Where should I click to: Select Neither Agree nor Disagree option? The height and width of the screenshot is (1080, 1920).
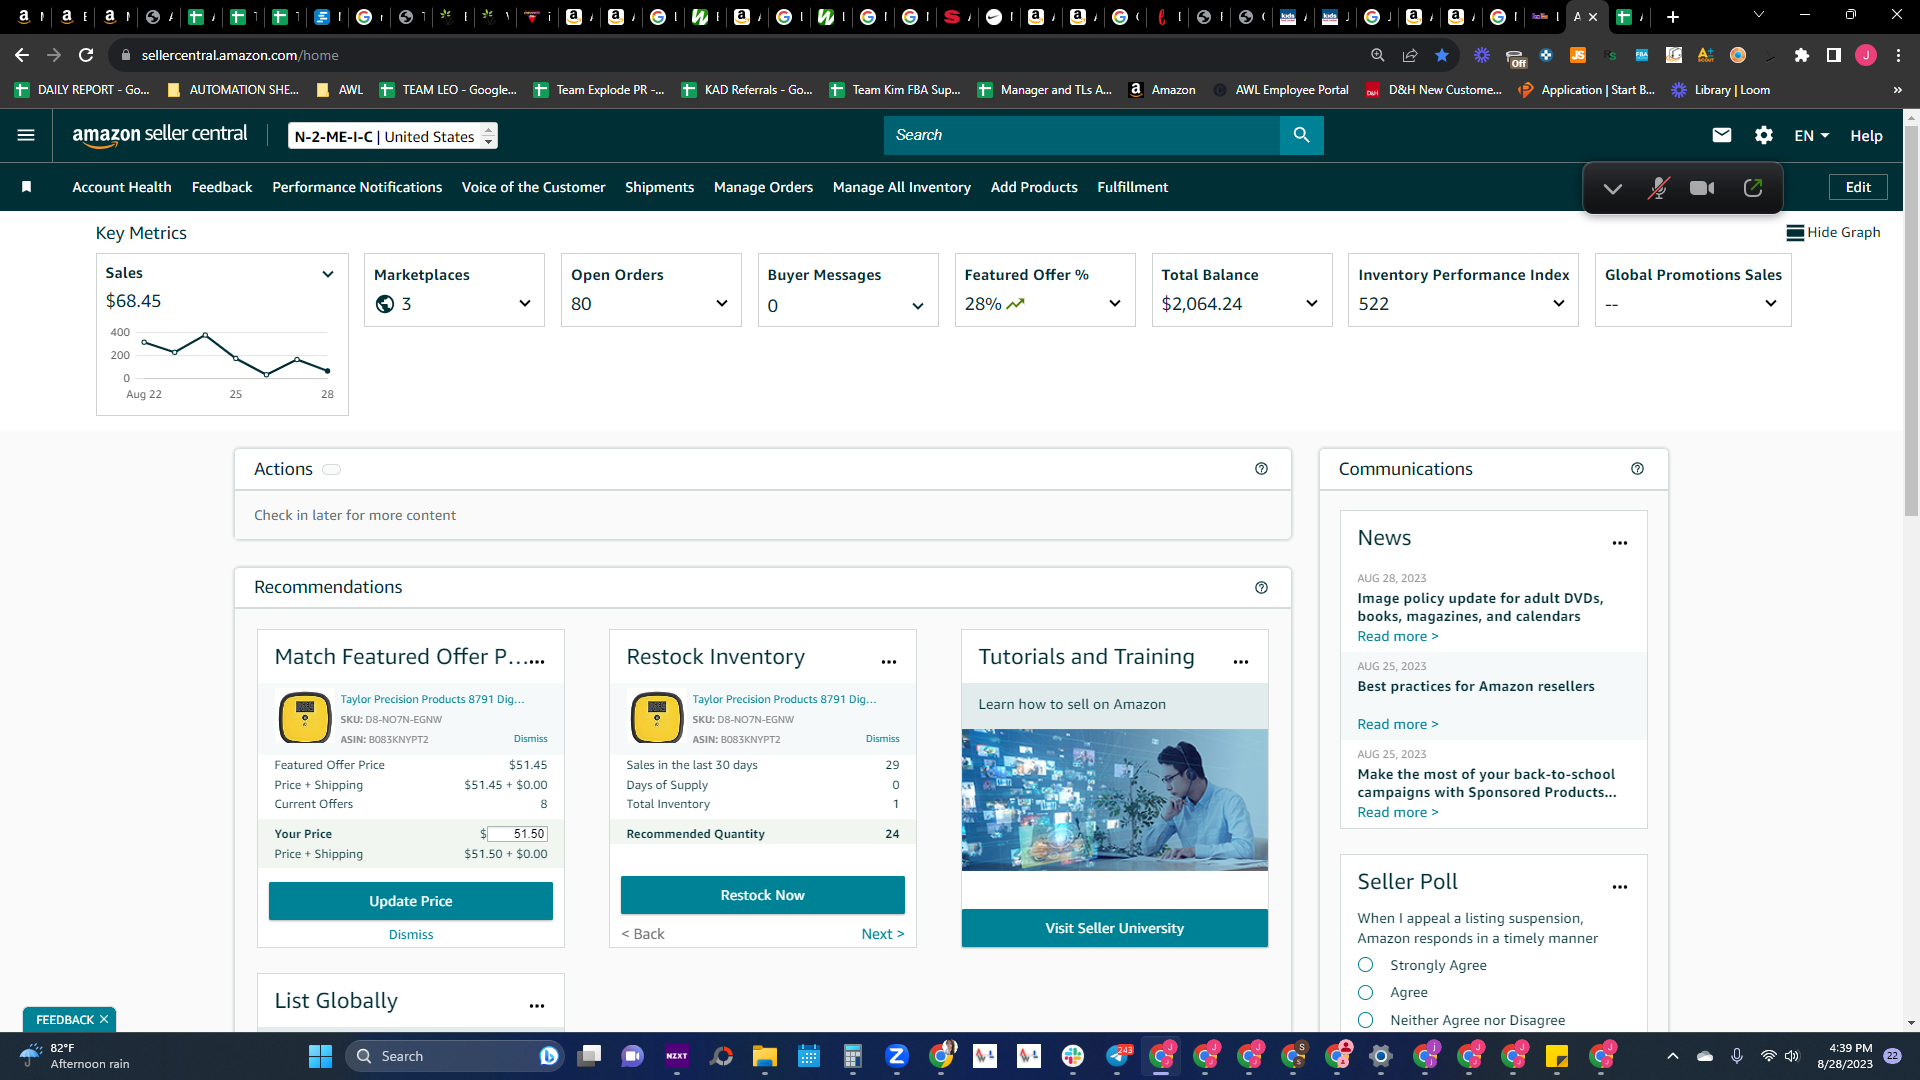pos(1365,1020)
